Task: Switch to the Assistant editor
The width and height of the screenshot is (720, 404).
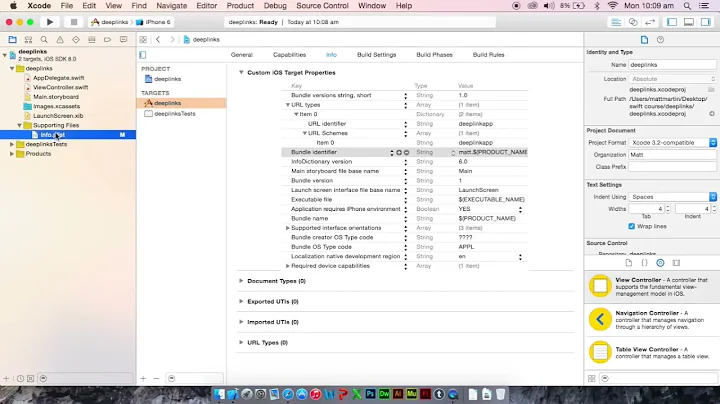Action: (633, 22)
